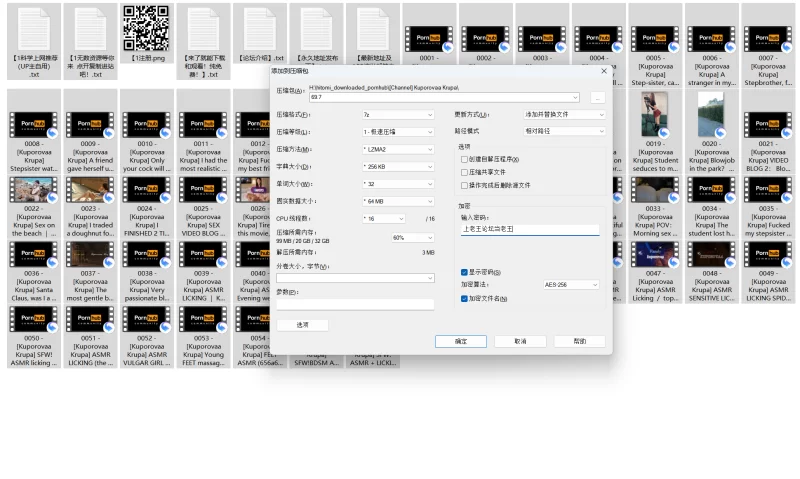800x479 pixels.
Task: Click the 确定 OK button
Action: click(461, 341)
